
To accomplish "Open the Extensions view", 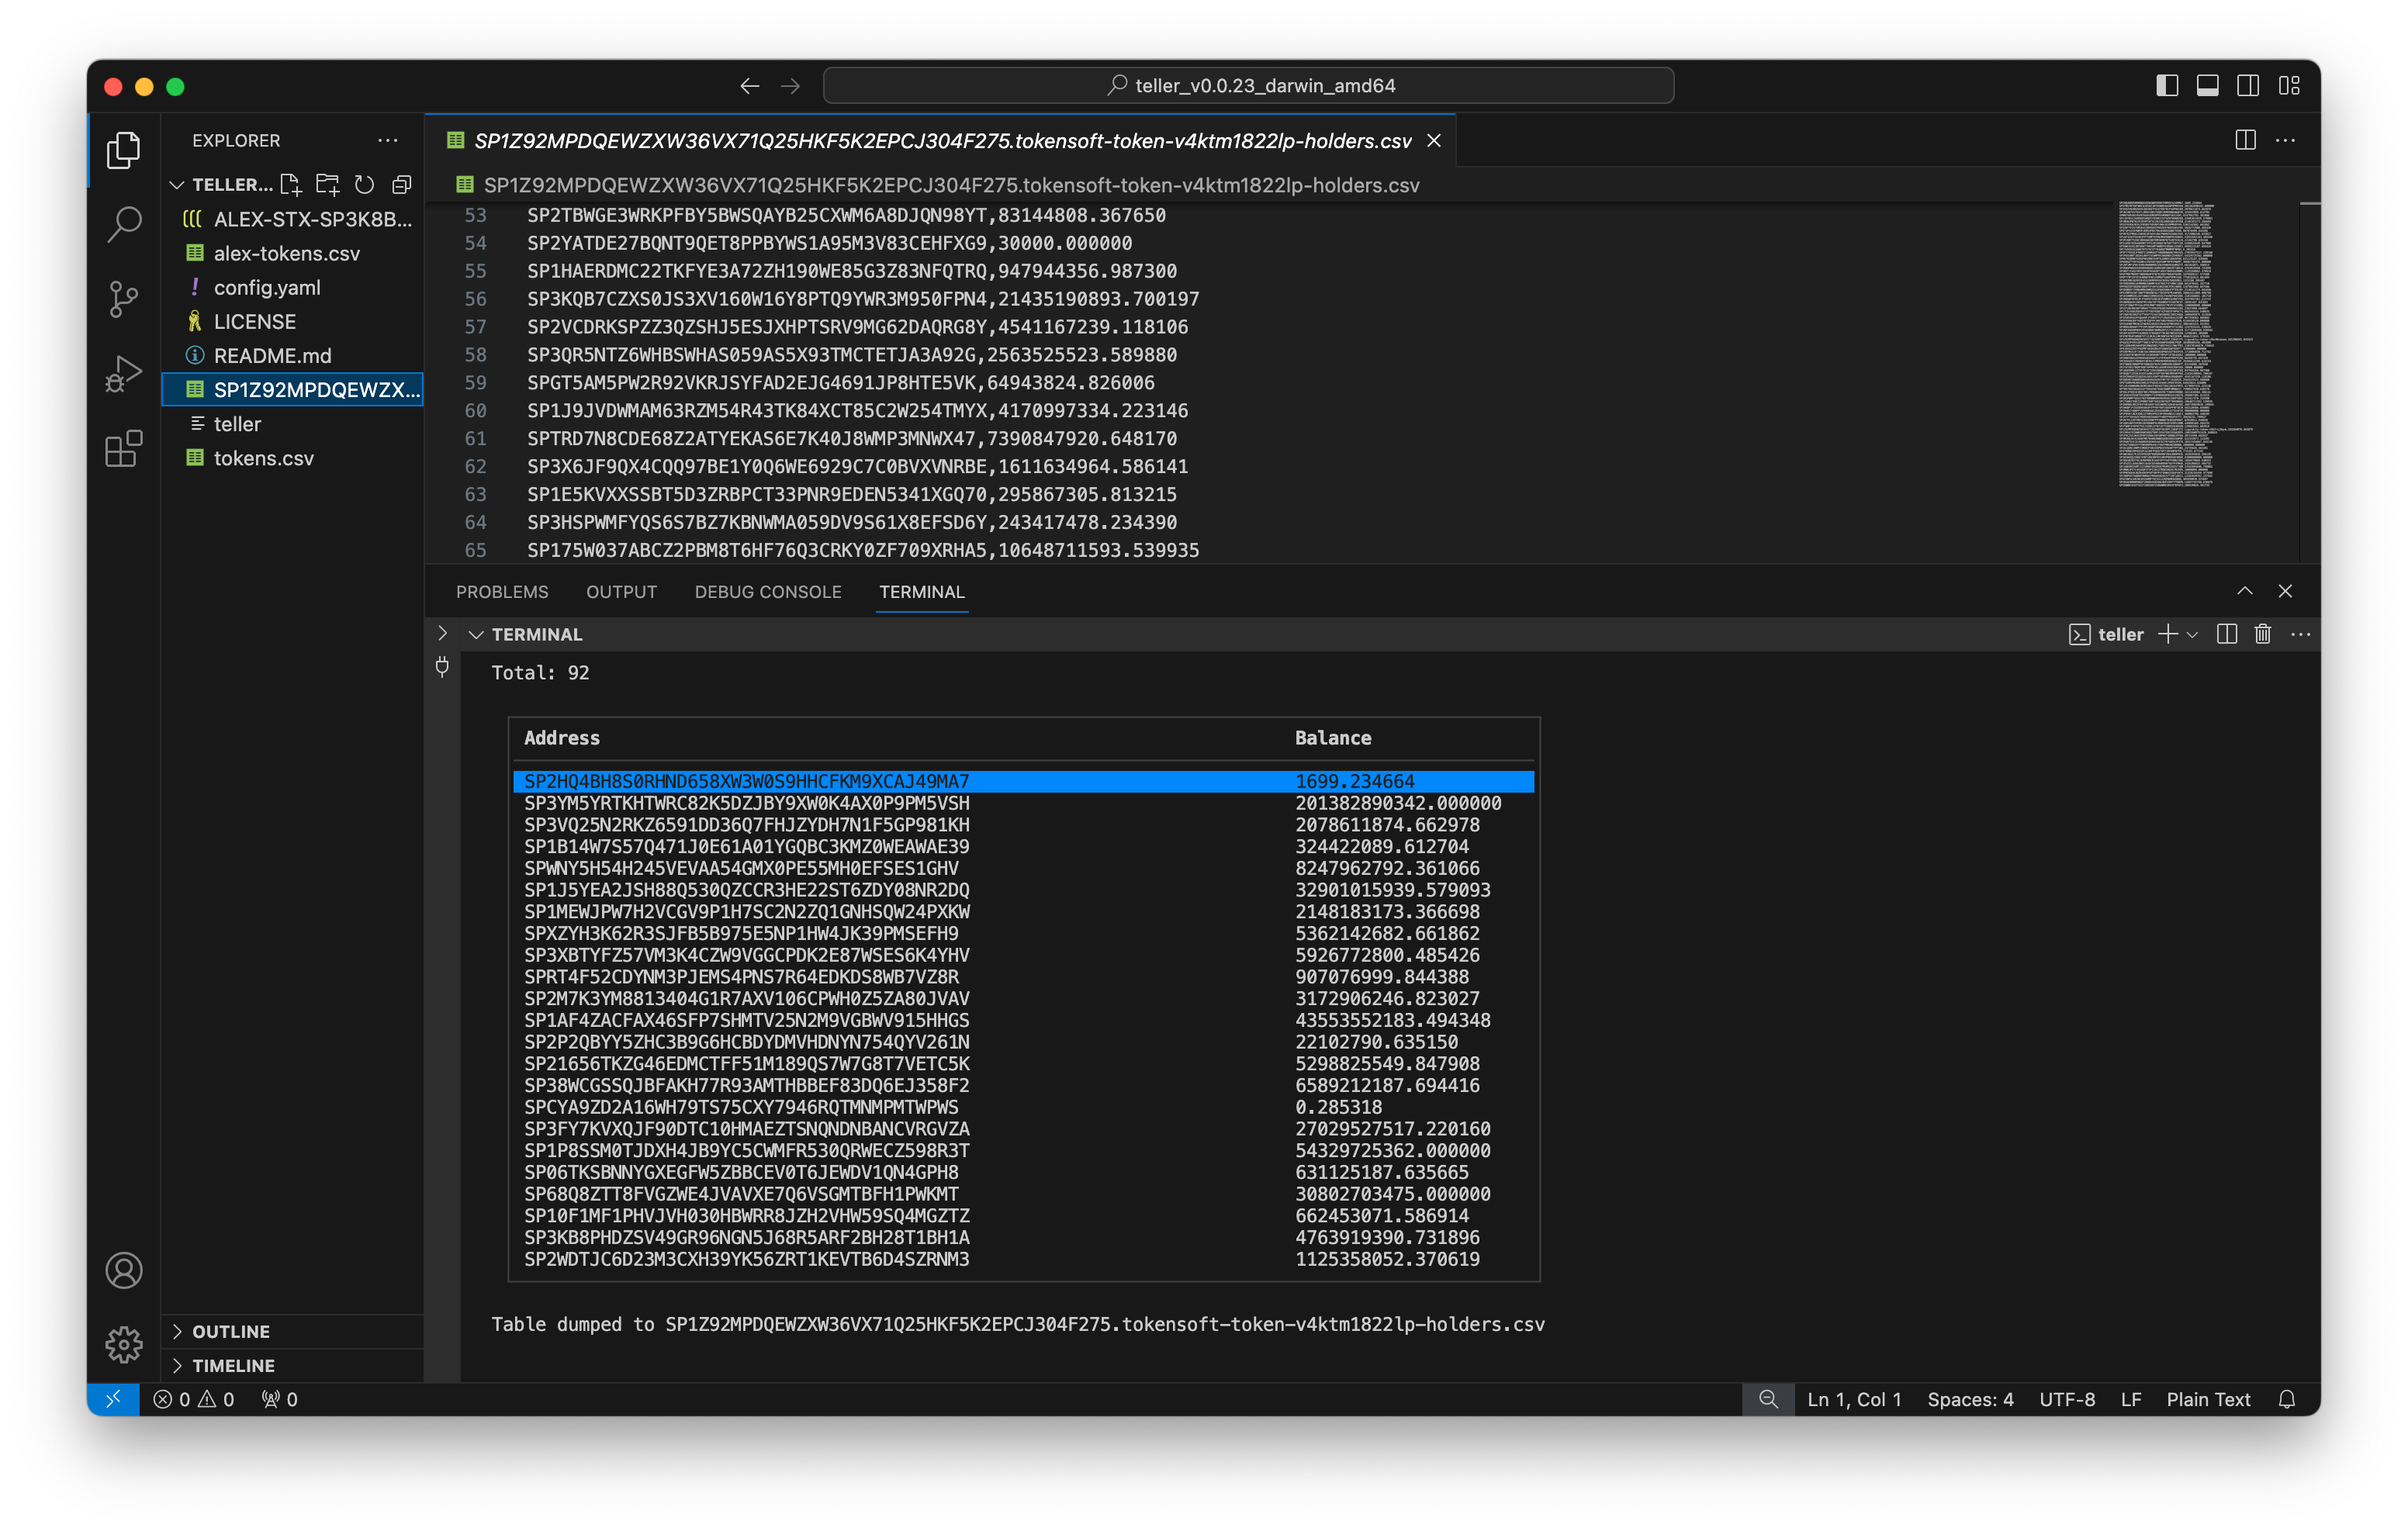I will click(123, 449).
